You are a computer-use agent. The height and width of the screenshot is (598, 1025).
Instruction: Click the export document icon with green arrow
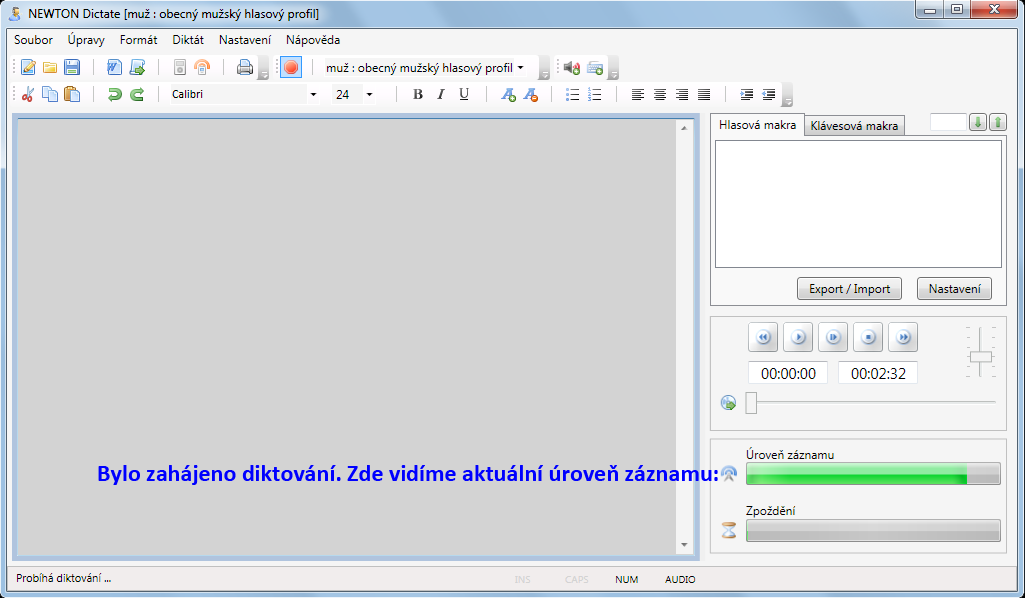(137, 67)
